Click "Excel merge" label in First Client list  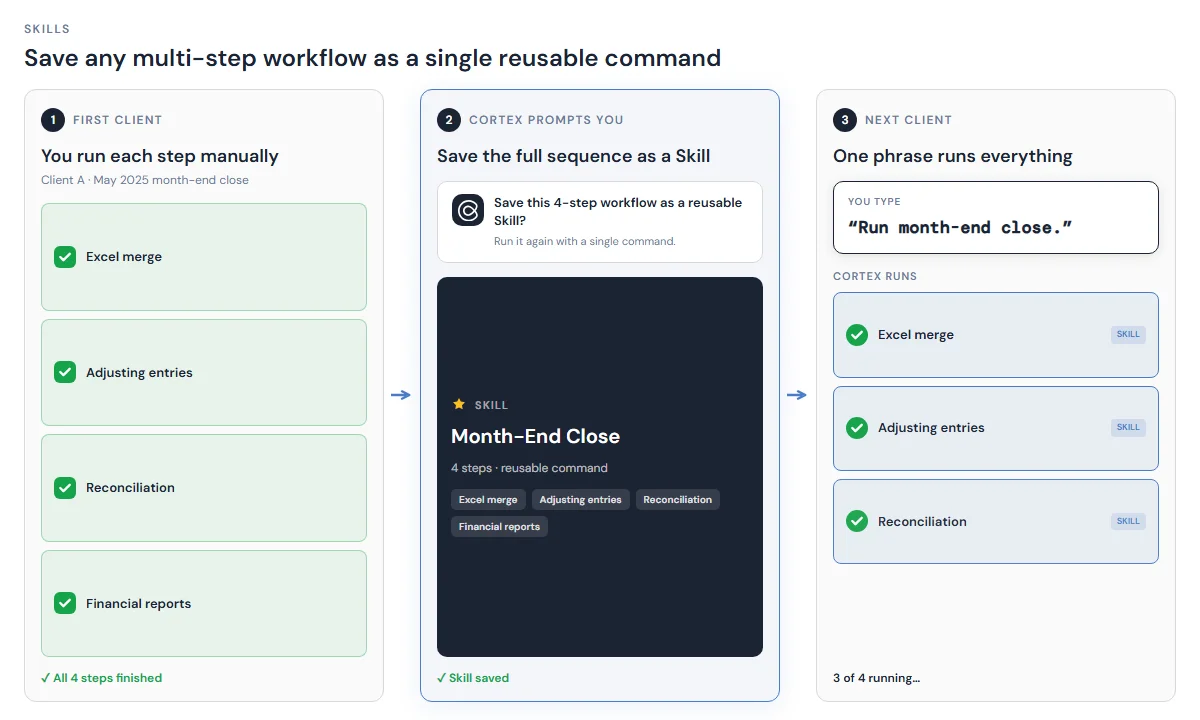coord(124,257)
